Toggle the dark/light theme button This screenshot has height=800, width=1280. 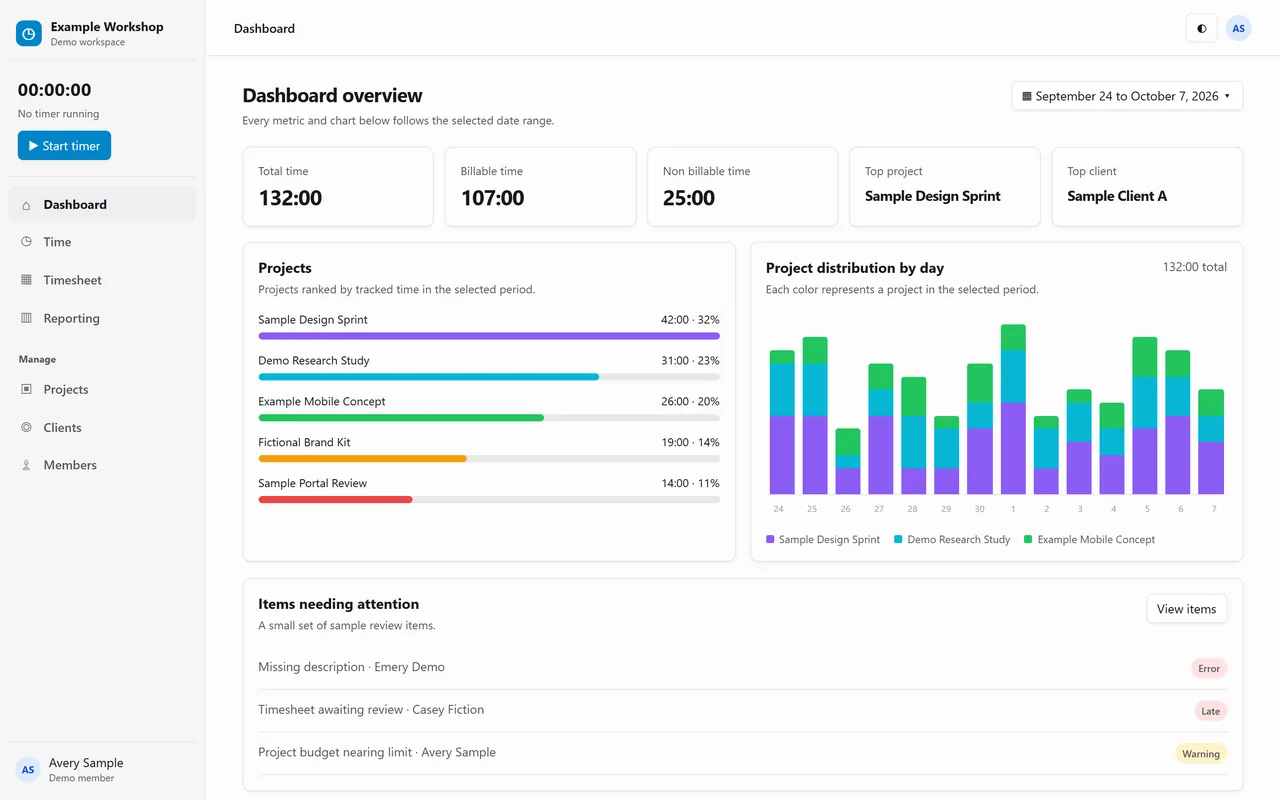pos(1201,28)
